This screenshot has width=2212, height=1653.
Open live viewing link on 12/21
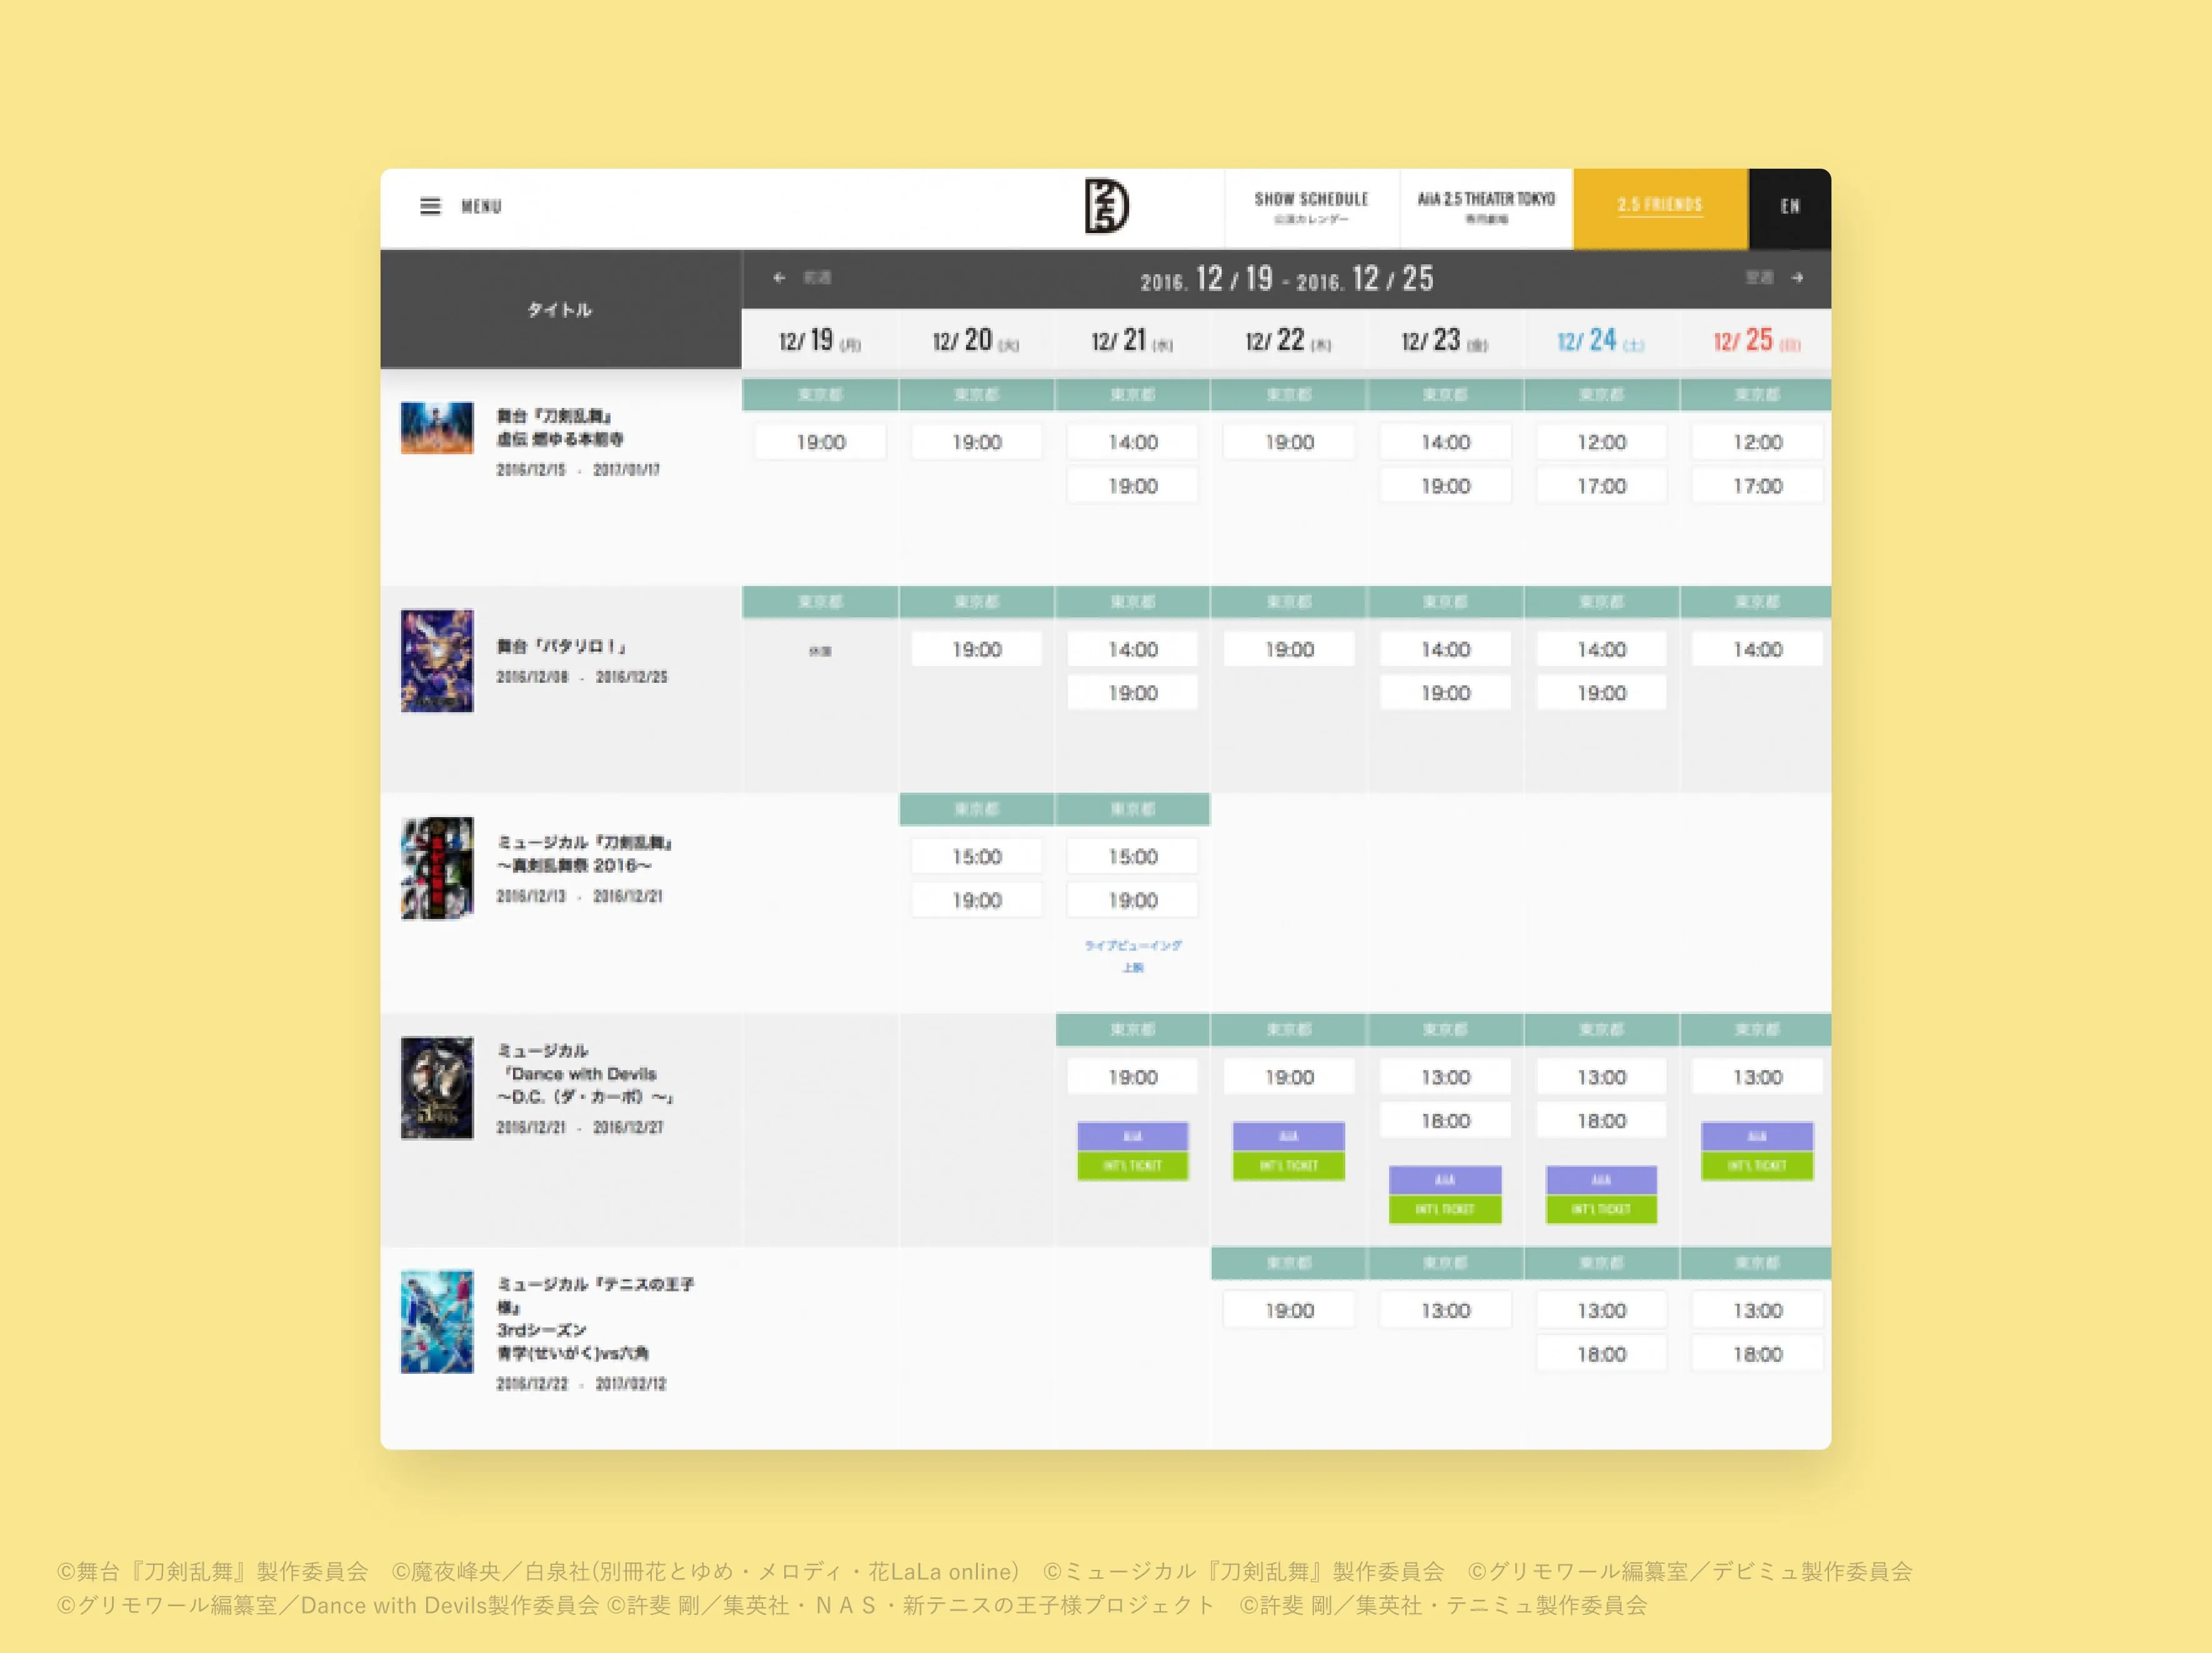tap(1133, 956)
